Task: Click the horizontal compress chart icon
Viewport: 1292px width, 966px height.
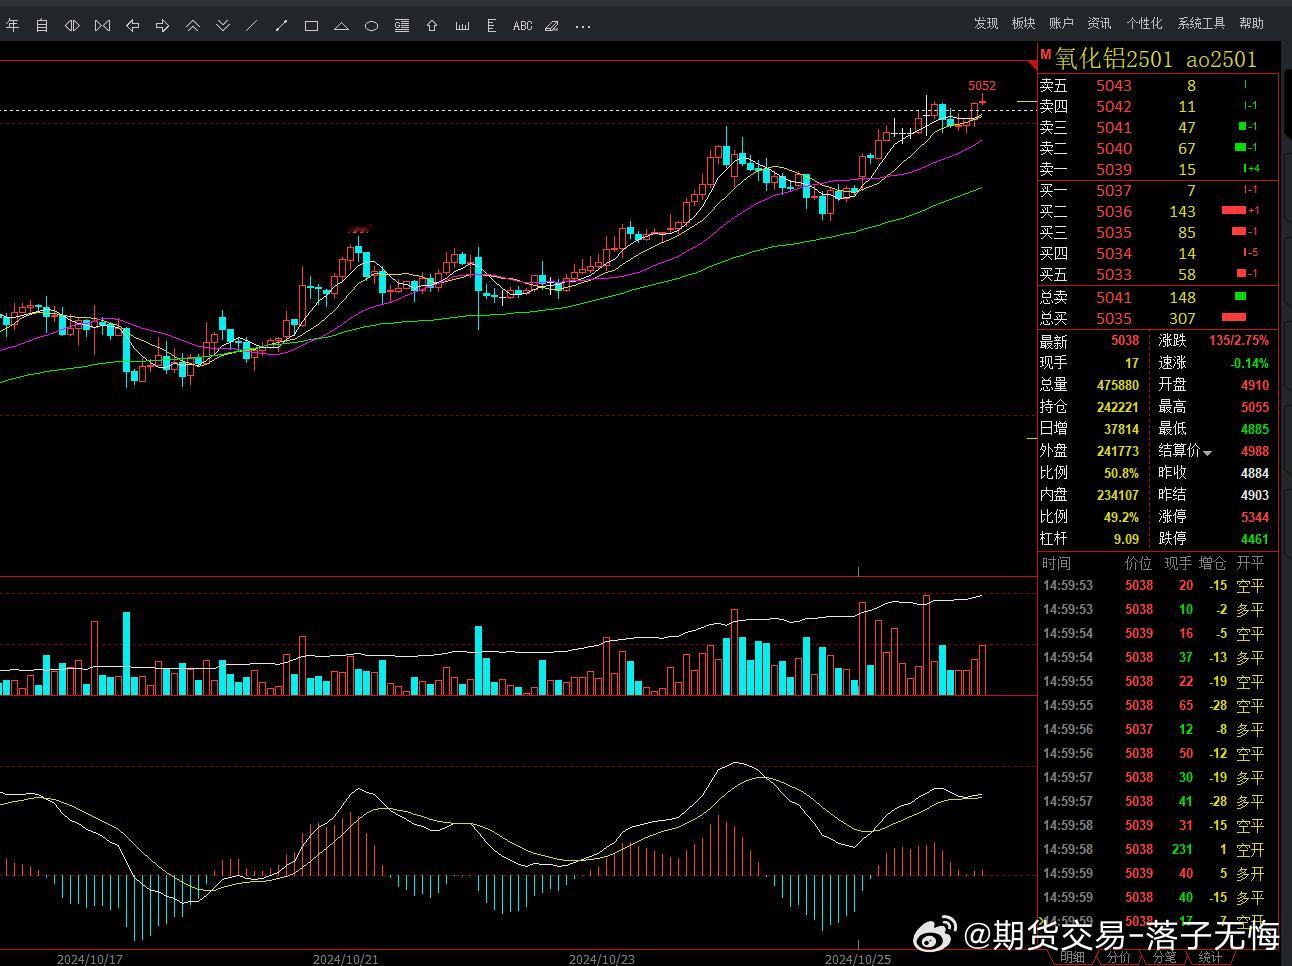Action: point(72,25)
